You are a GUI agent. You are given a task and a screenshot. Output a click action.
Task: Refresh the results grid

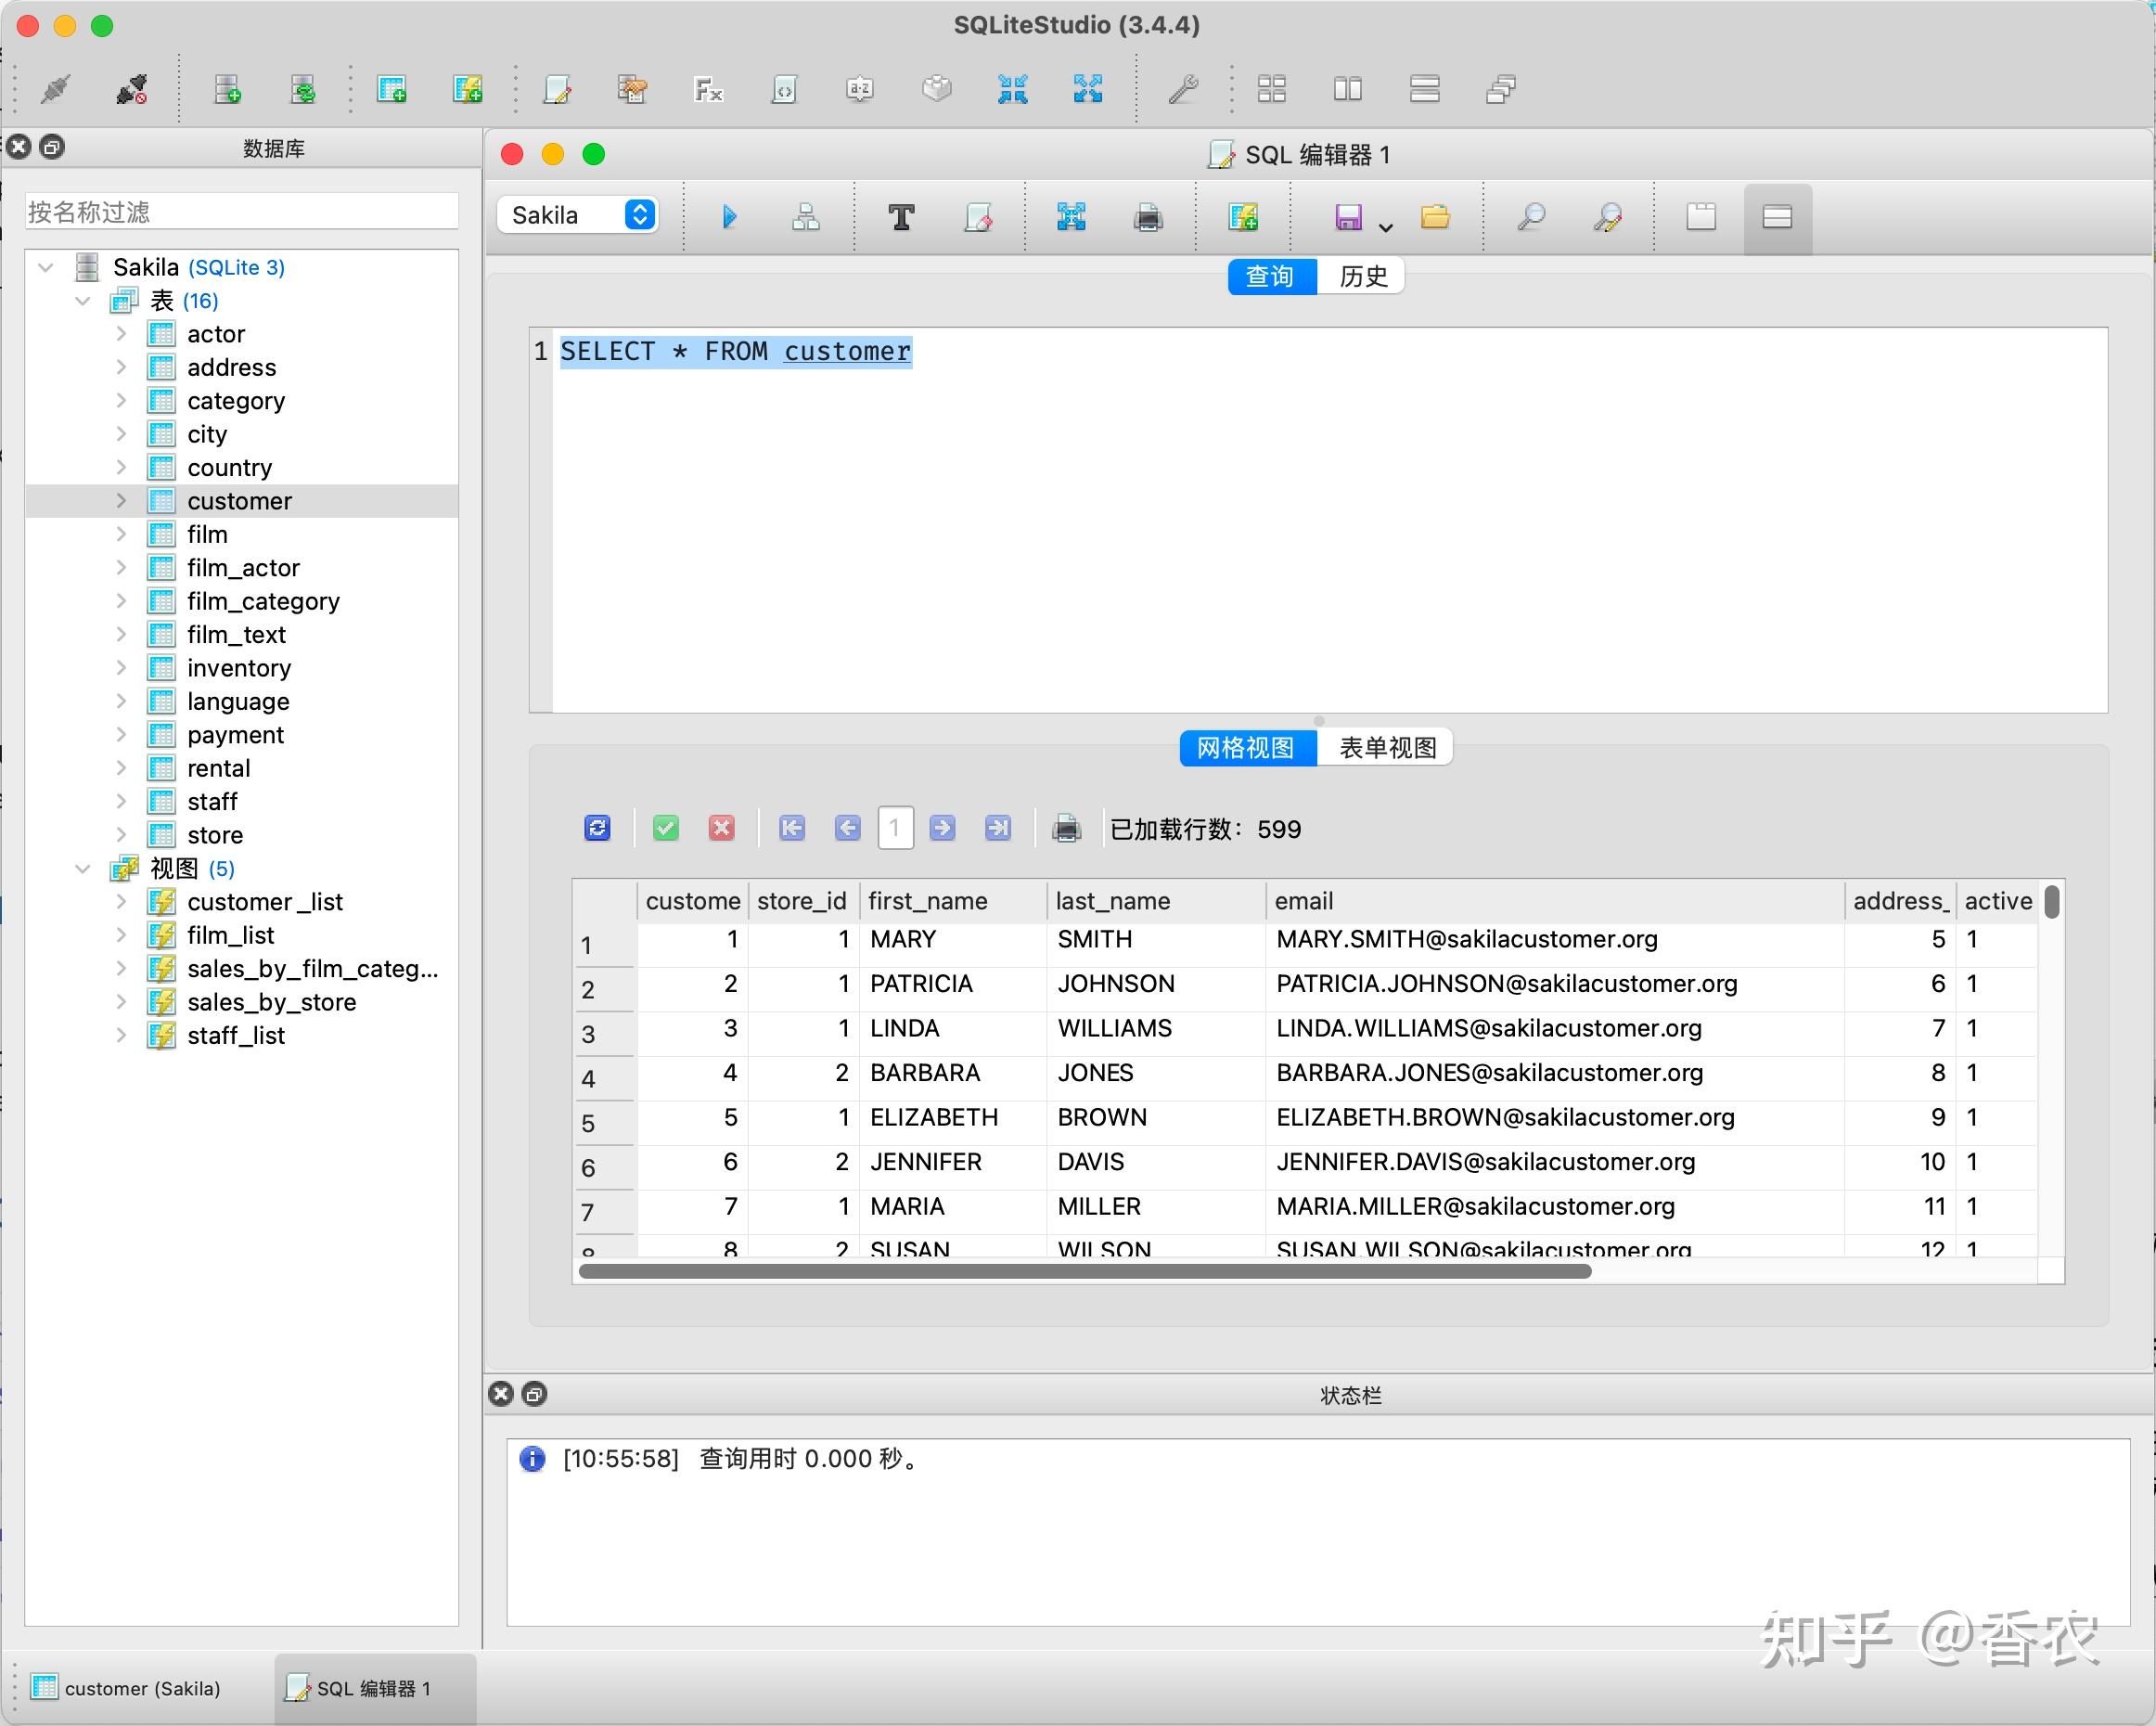click(597, 828)
